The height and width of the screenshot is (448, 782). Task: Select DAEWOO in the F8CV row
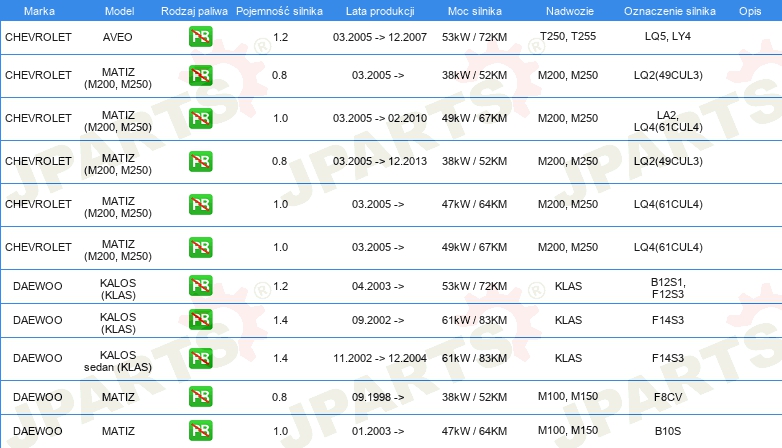[38, 397]
